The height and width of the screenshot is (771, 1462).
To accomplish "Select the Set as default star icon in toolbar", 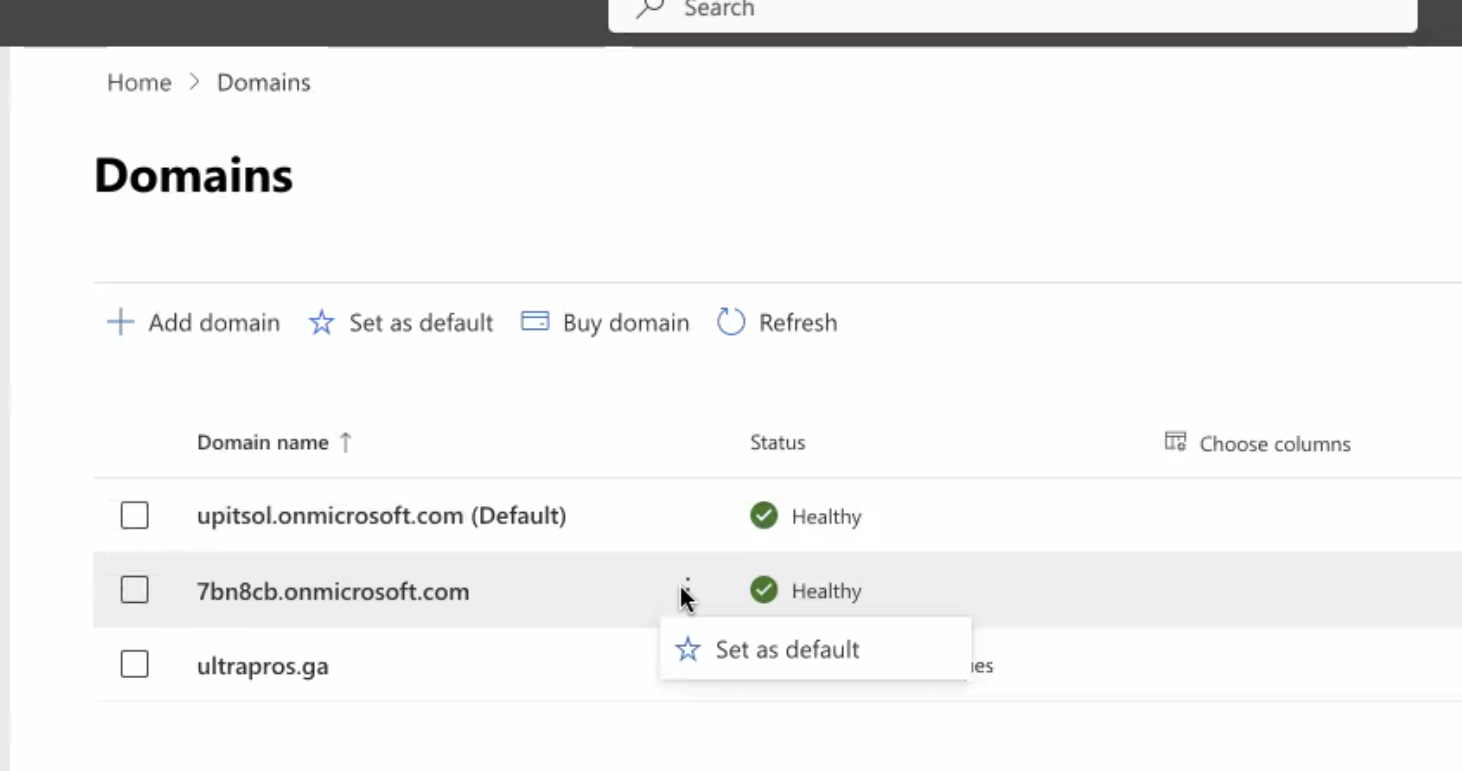I will pos(321,322).
